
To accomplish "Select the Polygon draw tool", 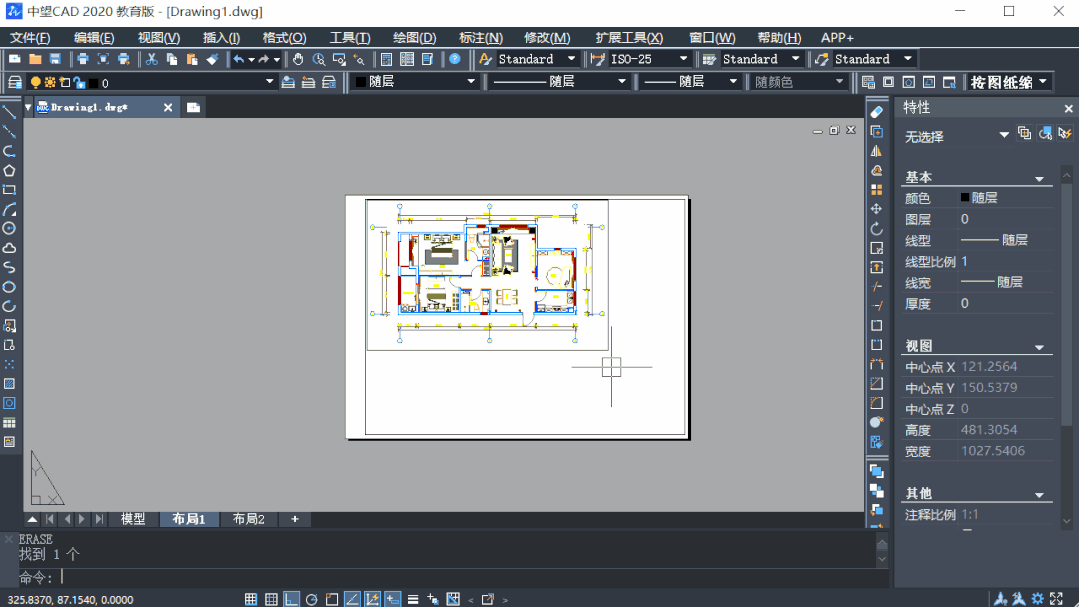I will pos(9,171).
